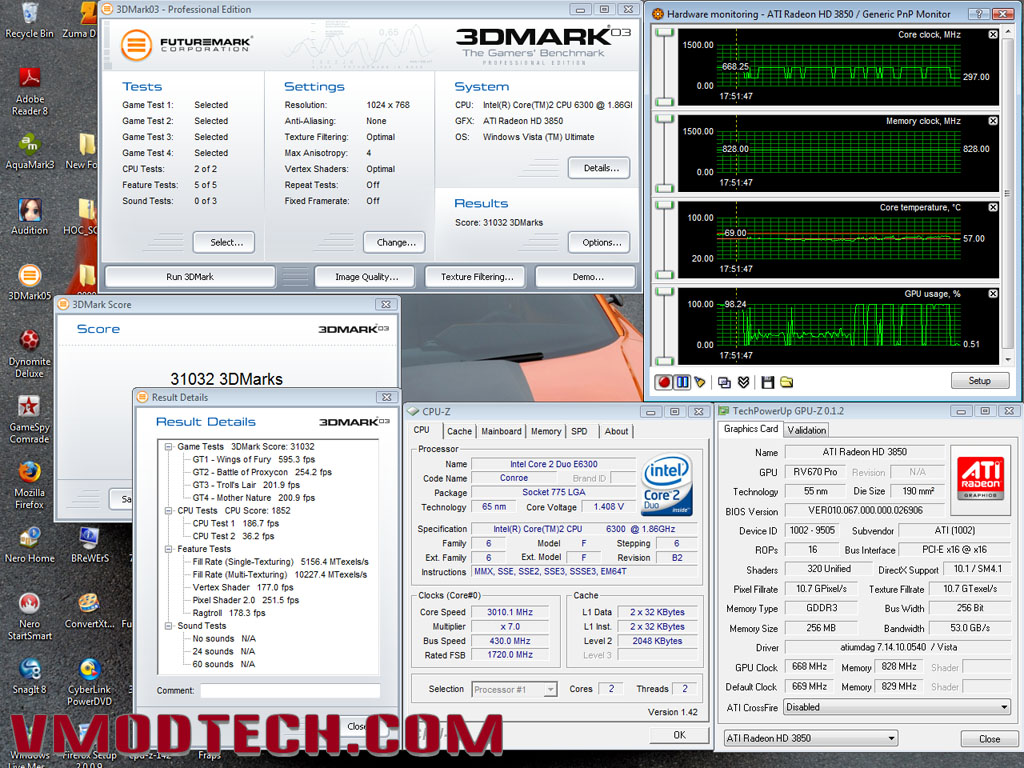
Task: Click the Hardware monitoring vertical scrollbar
Action: pos(1008,195)
